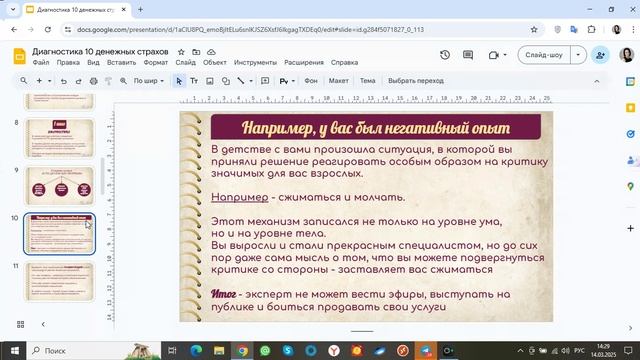The height and width of the screenshot is (360, 640).
Task: Open the Файл menu
Action: [41, 62]
